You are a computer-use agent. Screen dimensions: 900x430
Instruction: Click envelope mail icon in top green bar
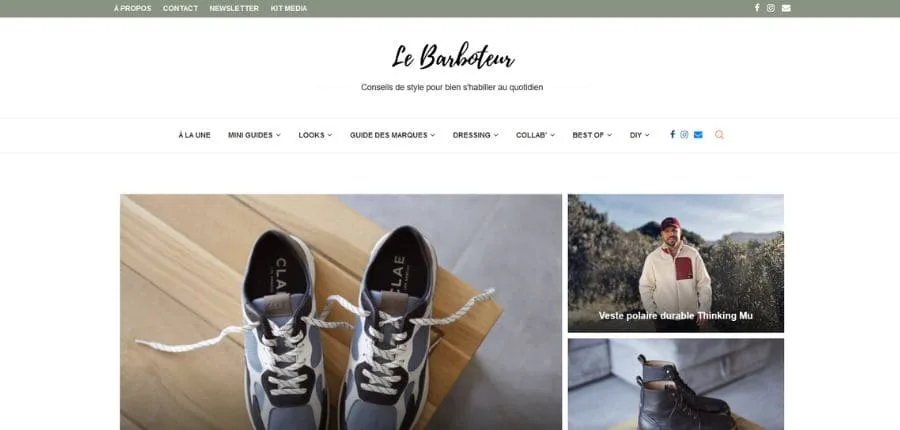[786, 8]
